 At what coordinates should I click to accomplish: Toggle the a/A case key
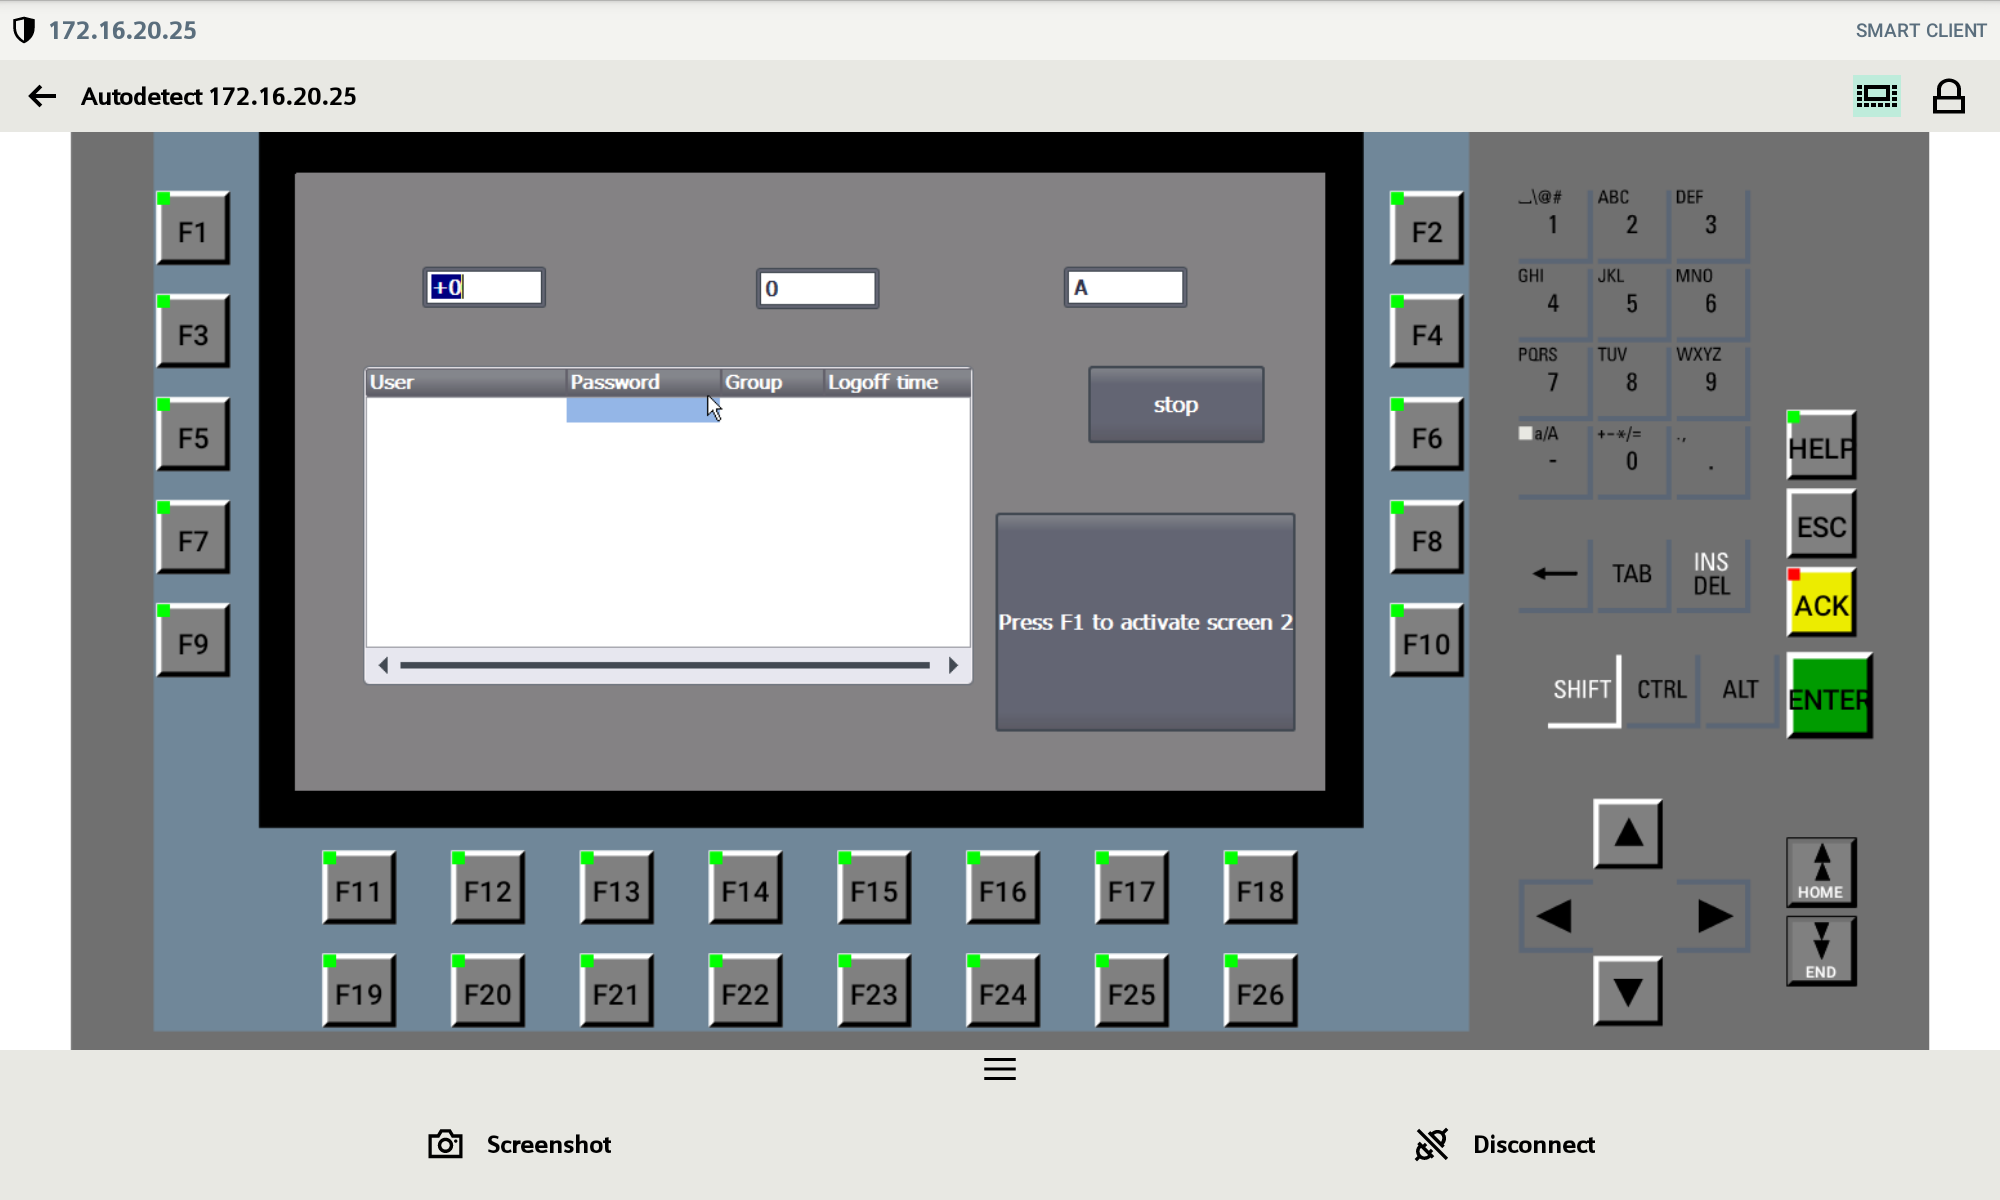1554,461
